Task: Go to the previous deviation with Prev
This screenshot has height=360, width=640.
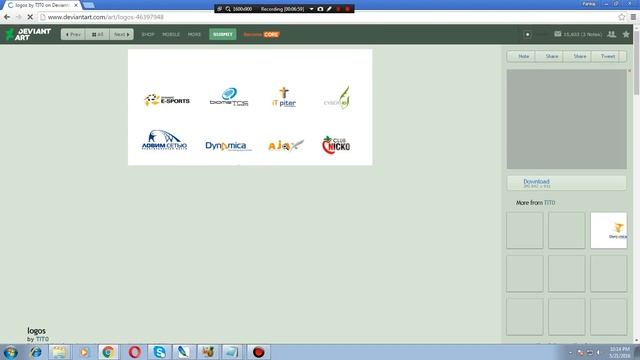Action: 73,34
